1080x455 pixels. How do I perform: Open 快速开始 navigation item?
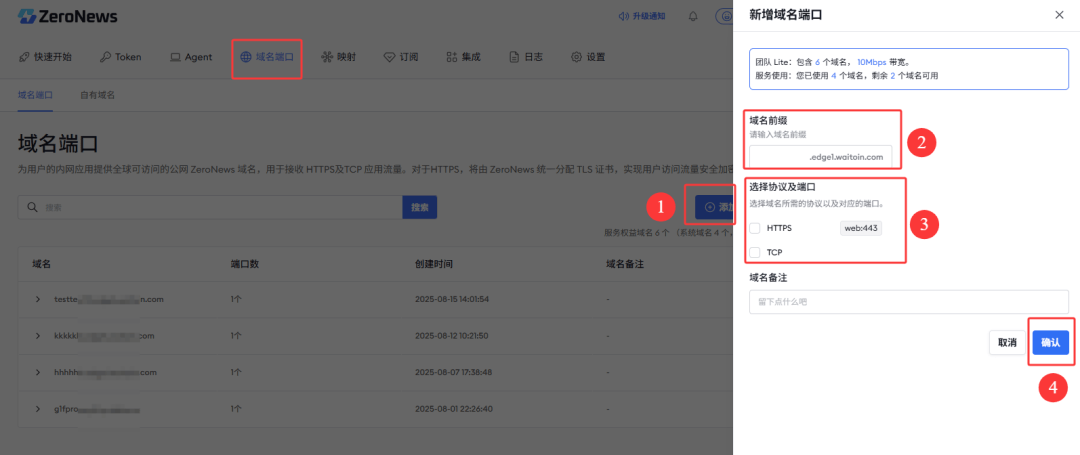[x=45, y=57]
